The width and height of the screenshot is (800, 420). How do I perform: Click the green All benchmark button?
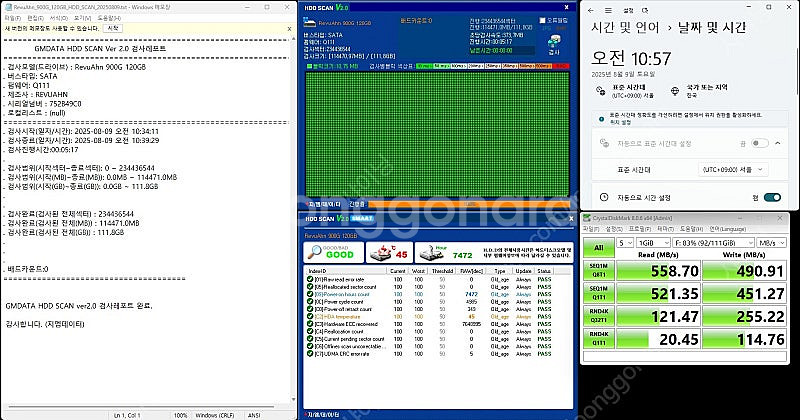tap(598, 248)
